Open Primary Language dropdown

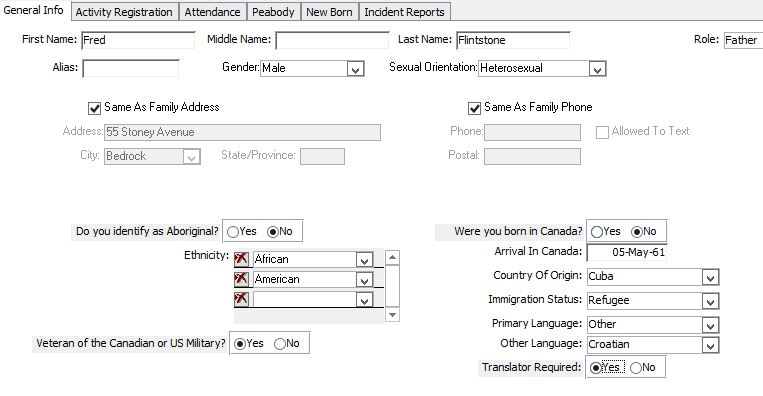point(710,325)
